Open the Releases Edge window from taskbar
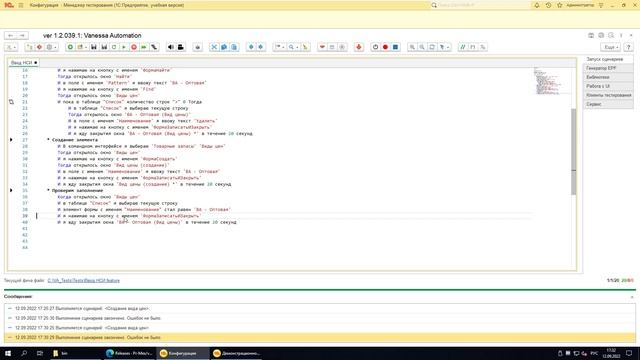This screenshot has width=640, height=360. tap(129, 353)
